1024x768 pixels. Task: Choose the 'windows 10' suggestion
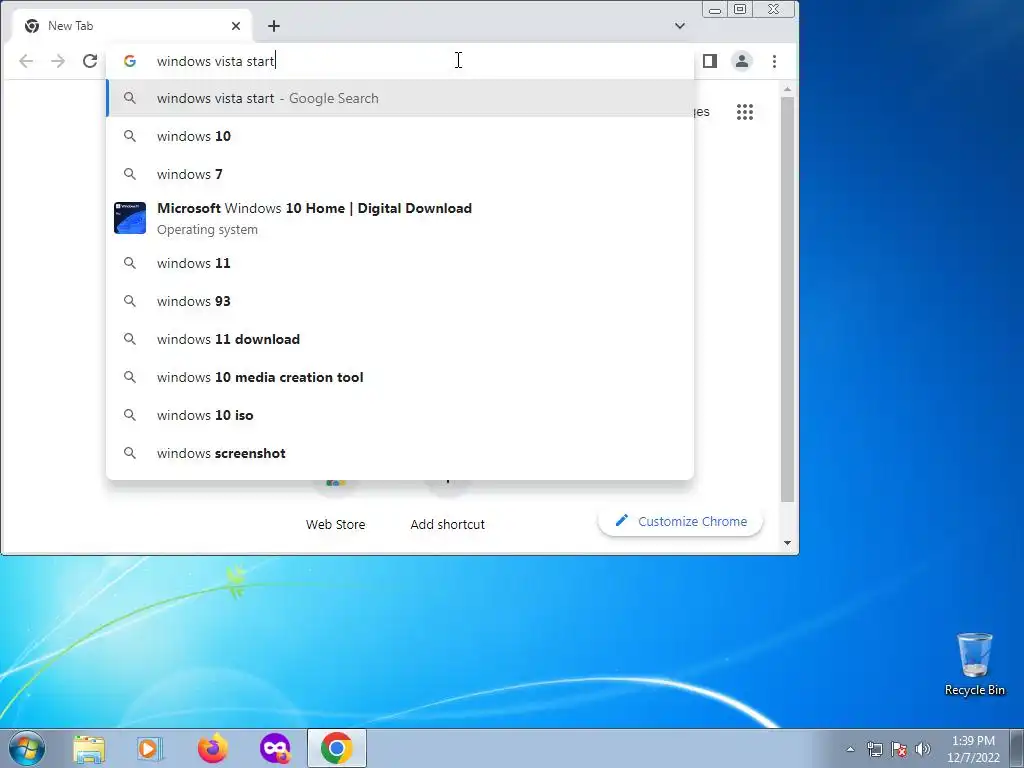400,136
